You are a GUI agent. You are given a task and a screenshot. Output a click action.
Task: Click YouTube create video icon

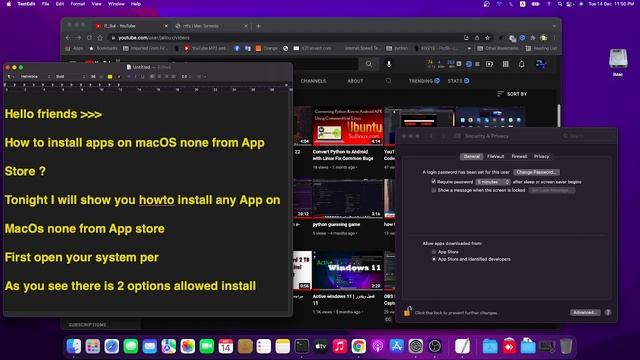point(489,64)
